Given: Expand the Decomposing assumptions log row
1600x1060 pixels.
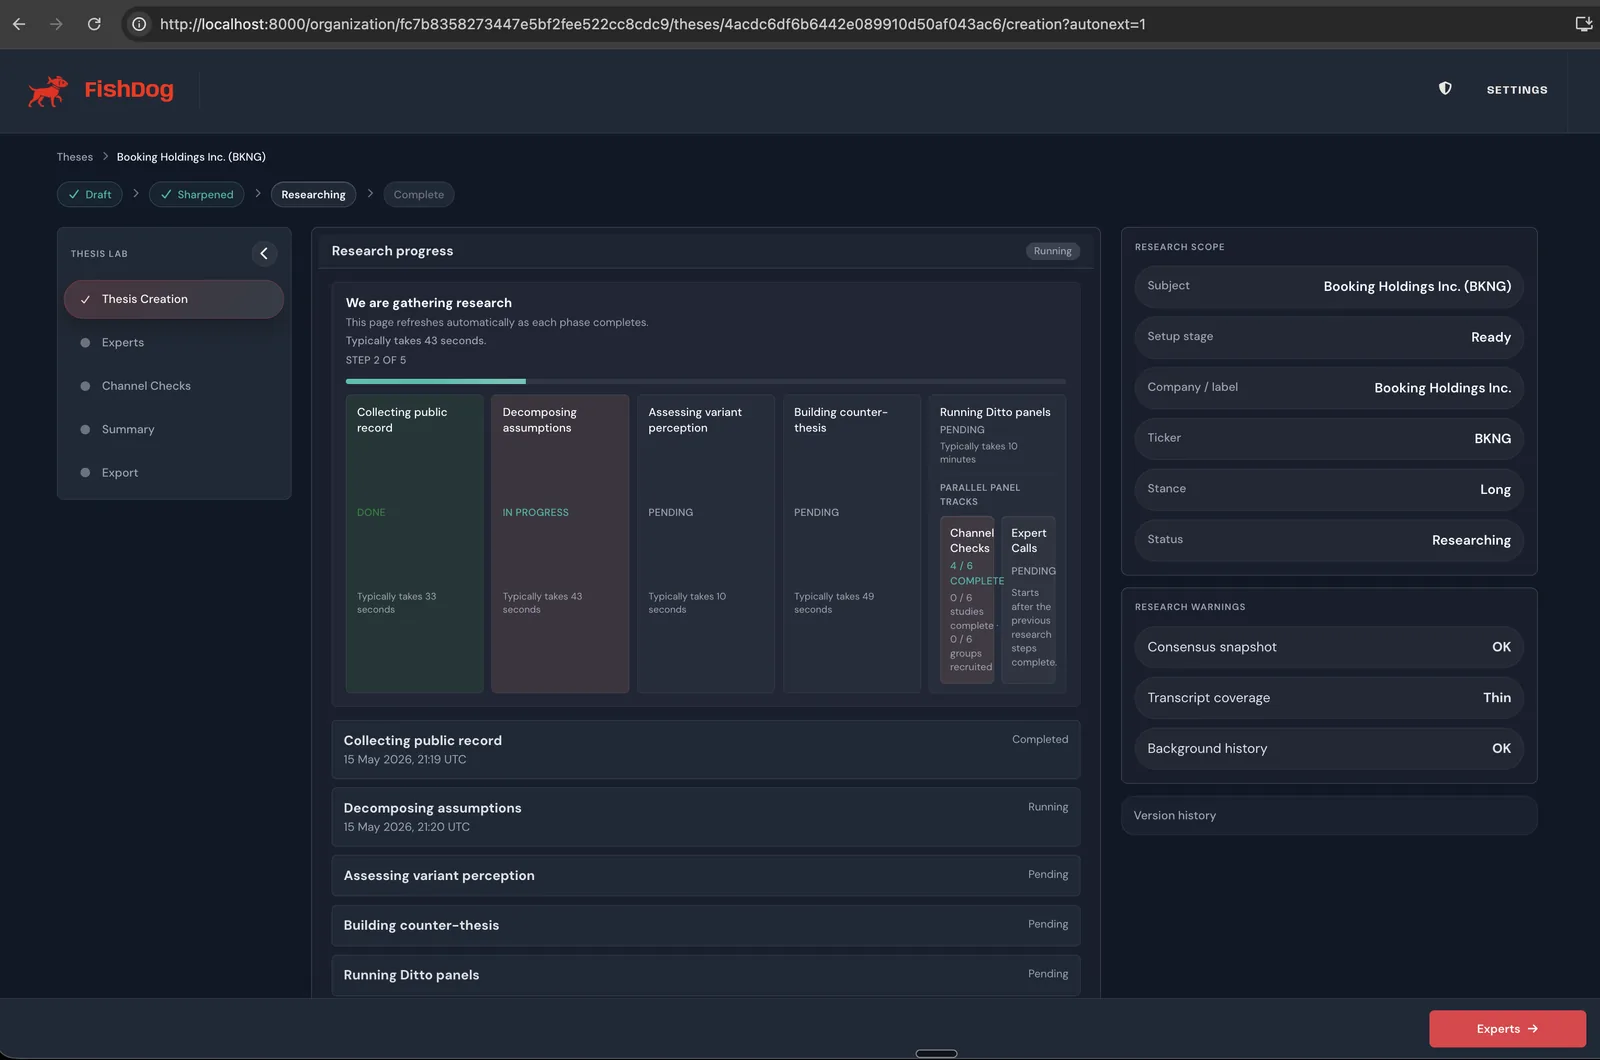Looking at the screenshot, I should [706, 817].
